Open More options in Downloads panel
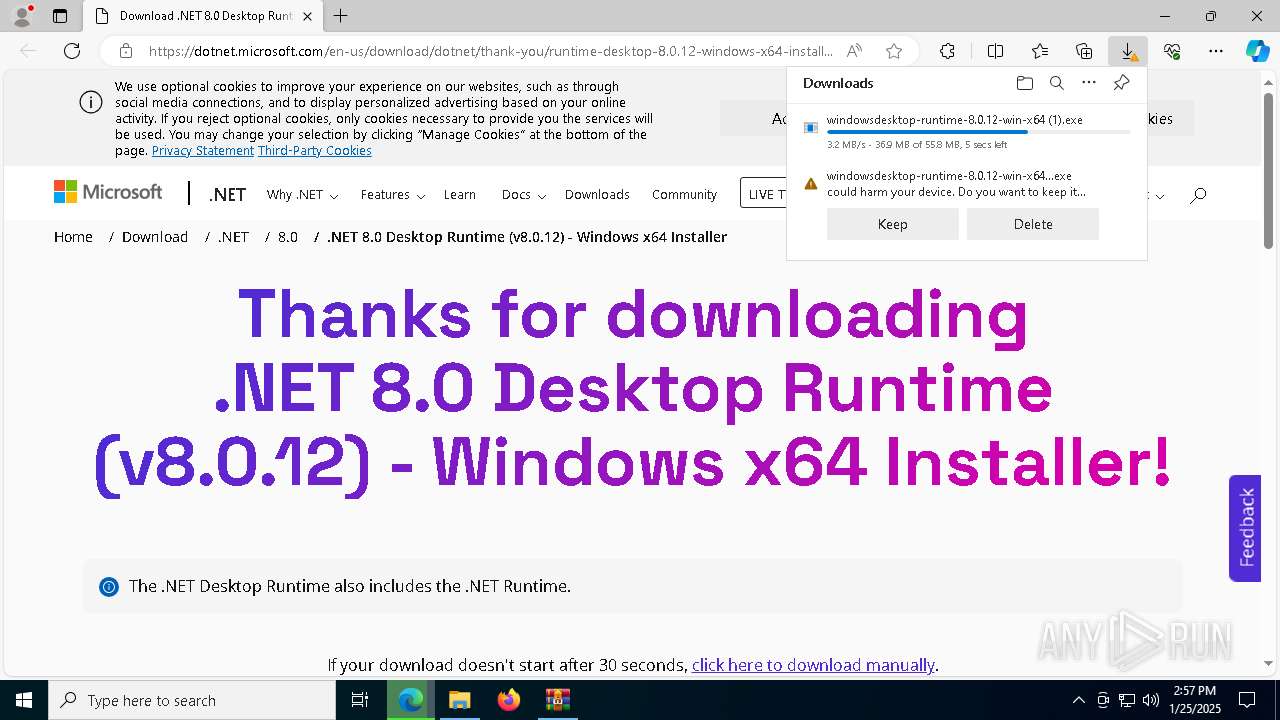1280x720 pixels. [x=1089, y=83]
